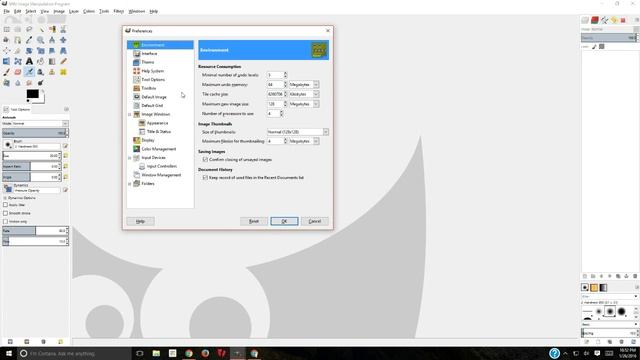Open Tile cache size unit dropdown

pos(304,94)
